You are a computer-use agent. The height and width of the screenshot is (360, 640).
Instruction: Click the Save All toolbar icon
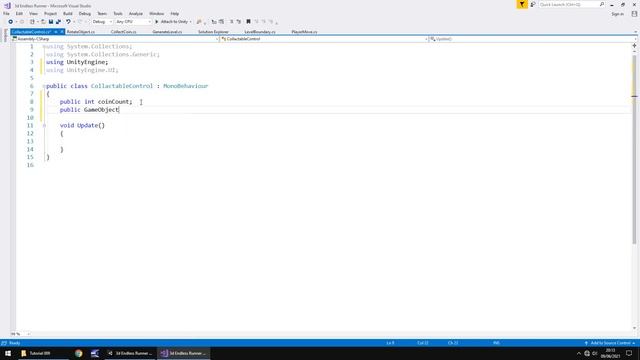(x=58, y=22)
